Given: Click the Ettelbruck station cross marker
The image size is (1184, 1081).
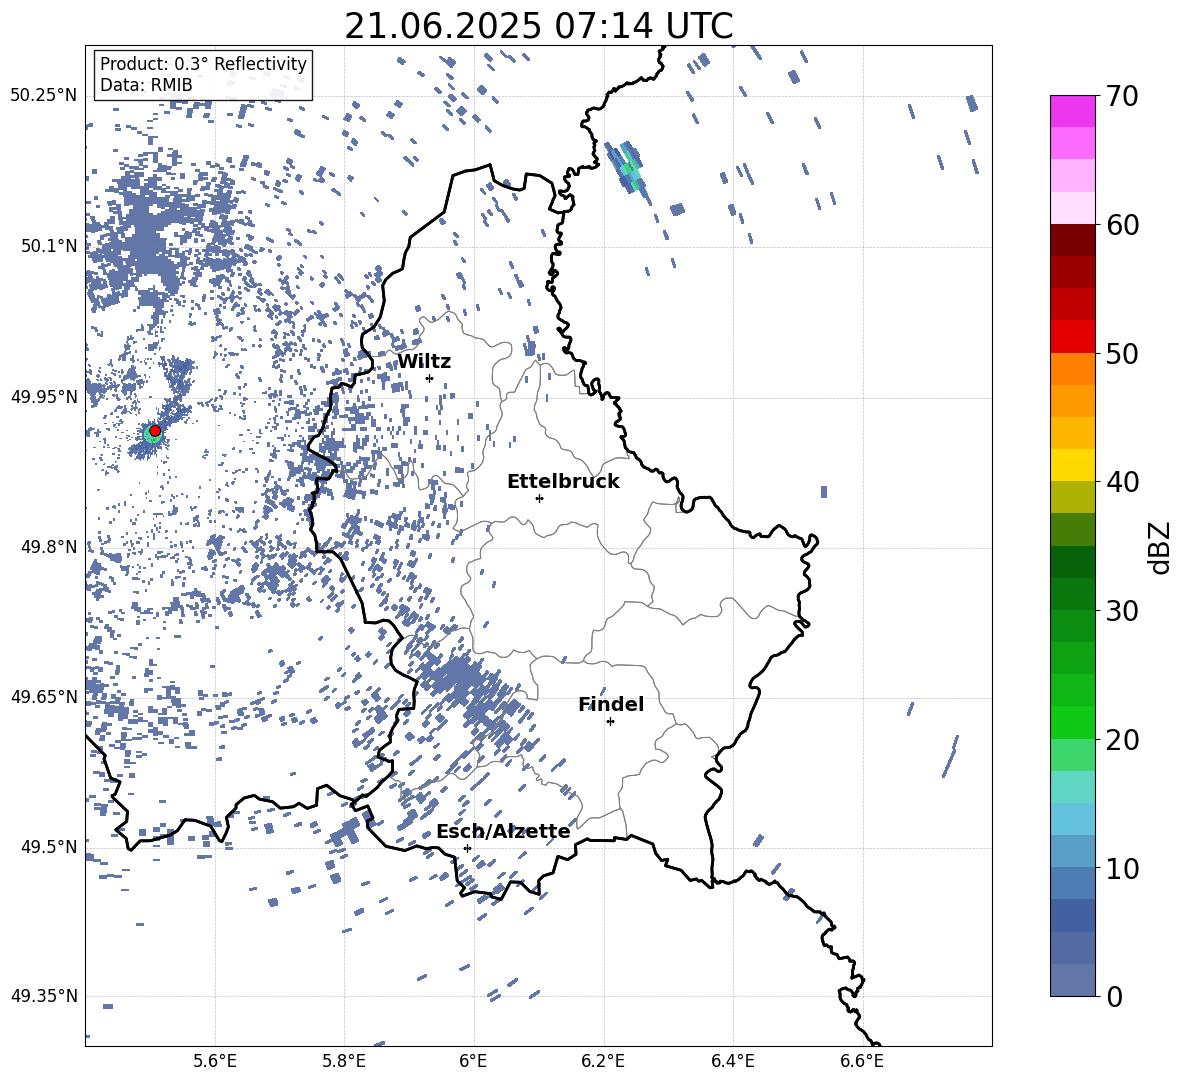Looking at the screenshot, I should click(539, 498).
